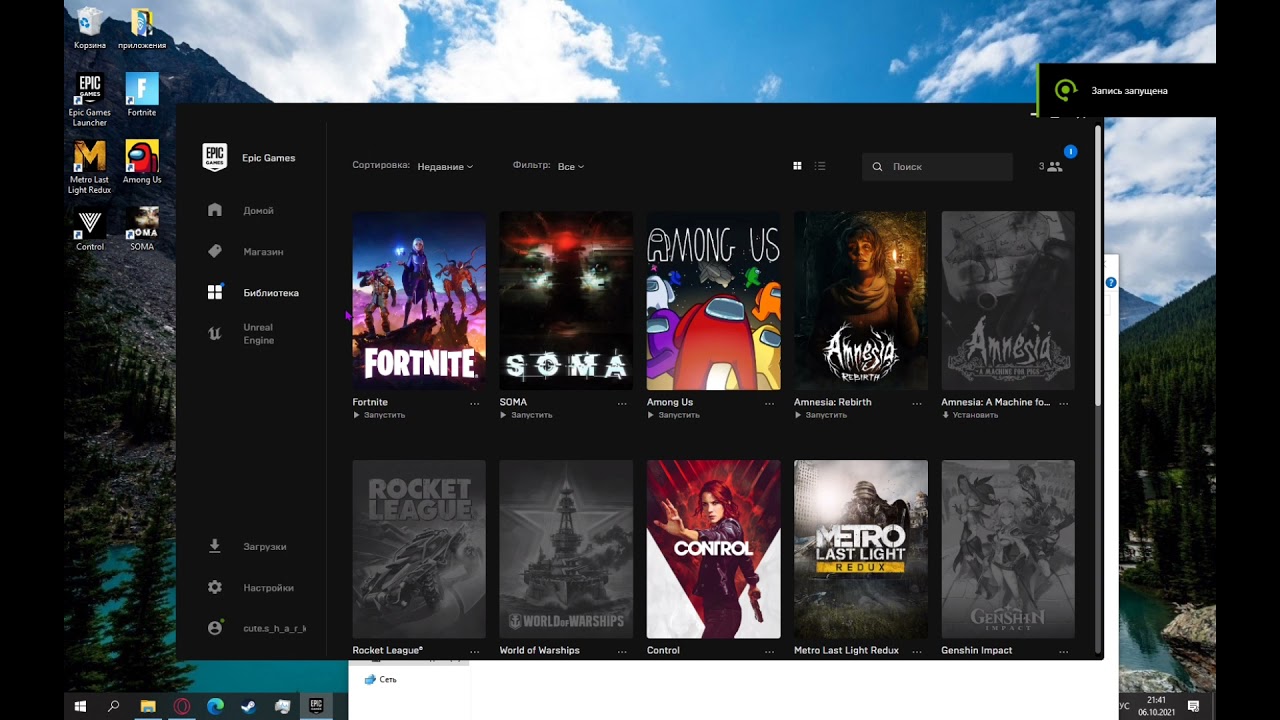The height and width of the screenshot is (720, 1280).
Task: Click the account avatar icon
Action: point(214,628)
